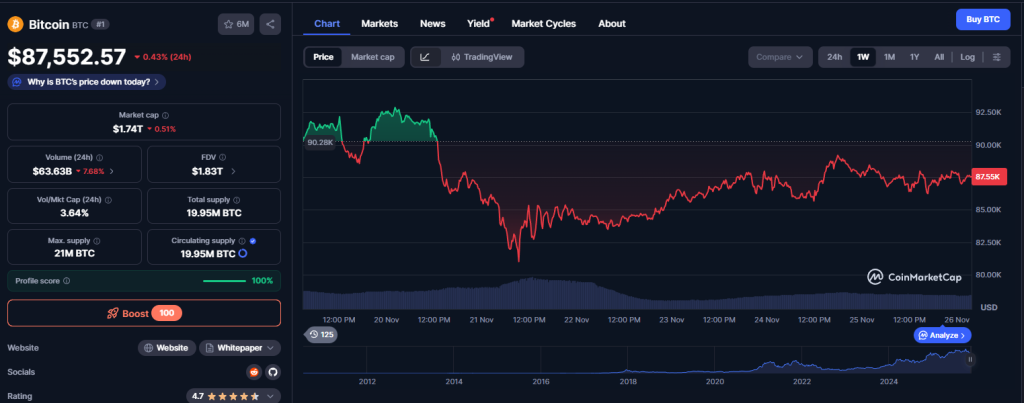Image resolution: width=1024 pixels, height=403 pixels.
Task: Click the $63.63B volume value
Action: click(x=52, y=171)
